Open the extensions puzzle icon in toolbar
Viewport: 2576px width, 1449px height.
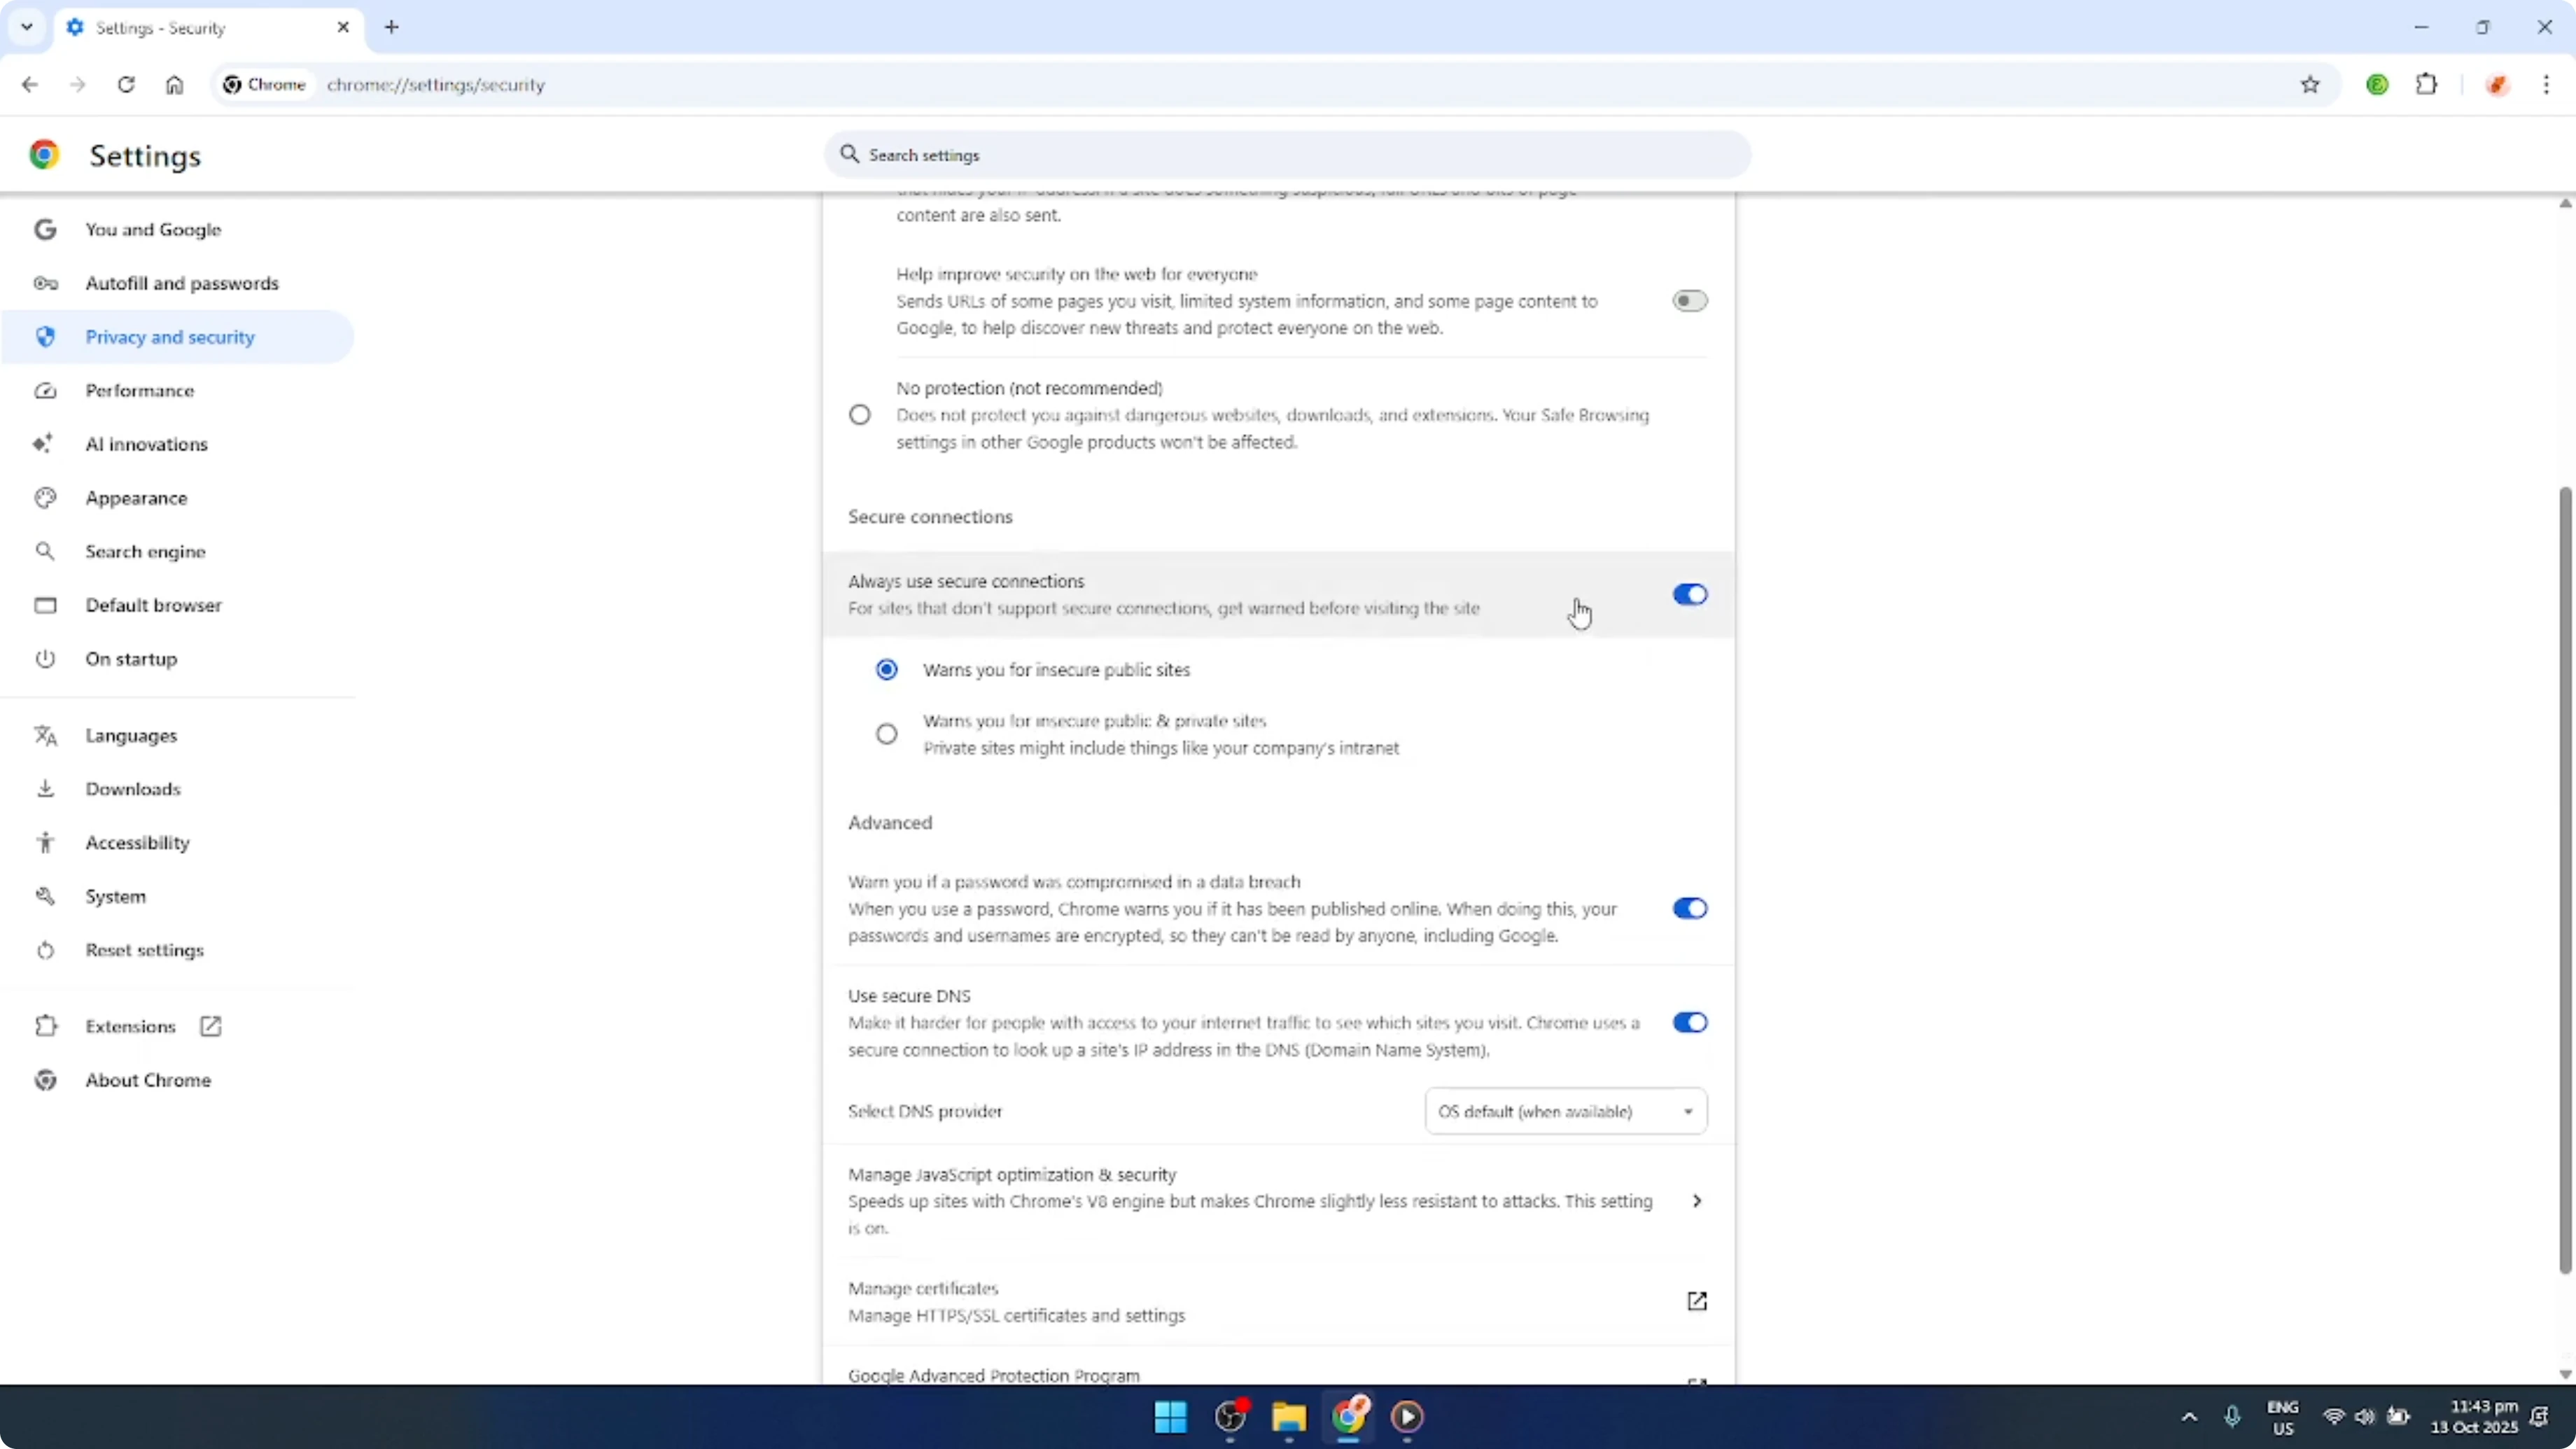click(2428, 84)
